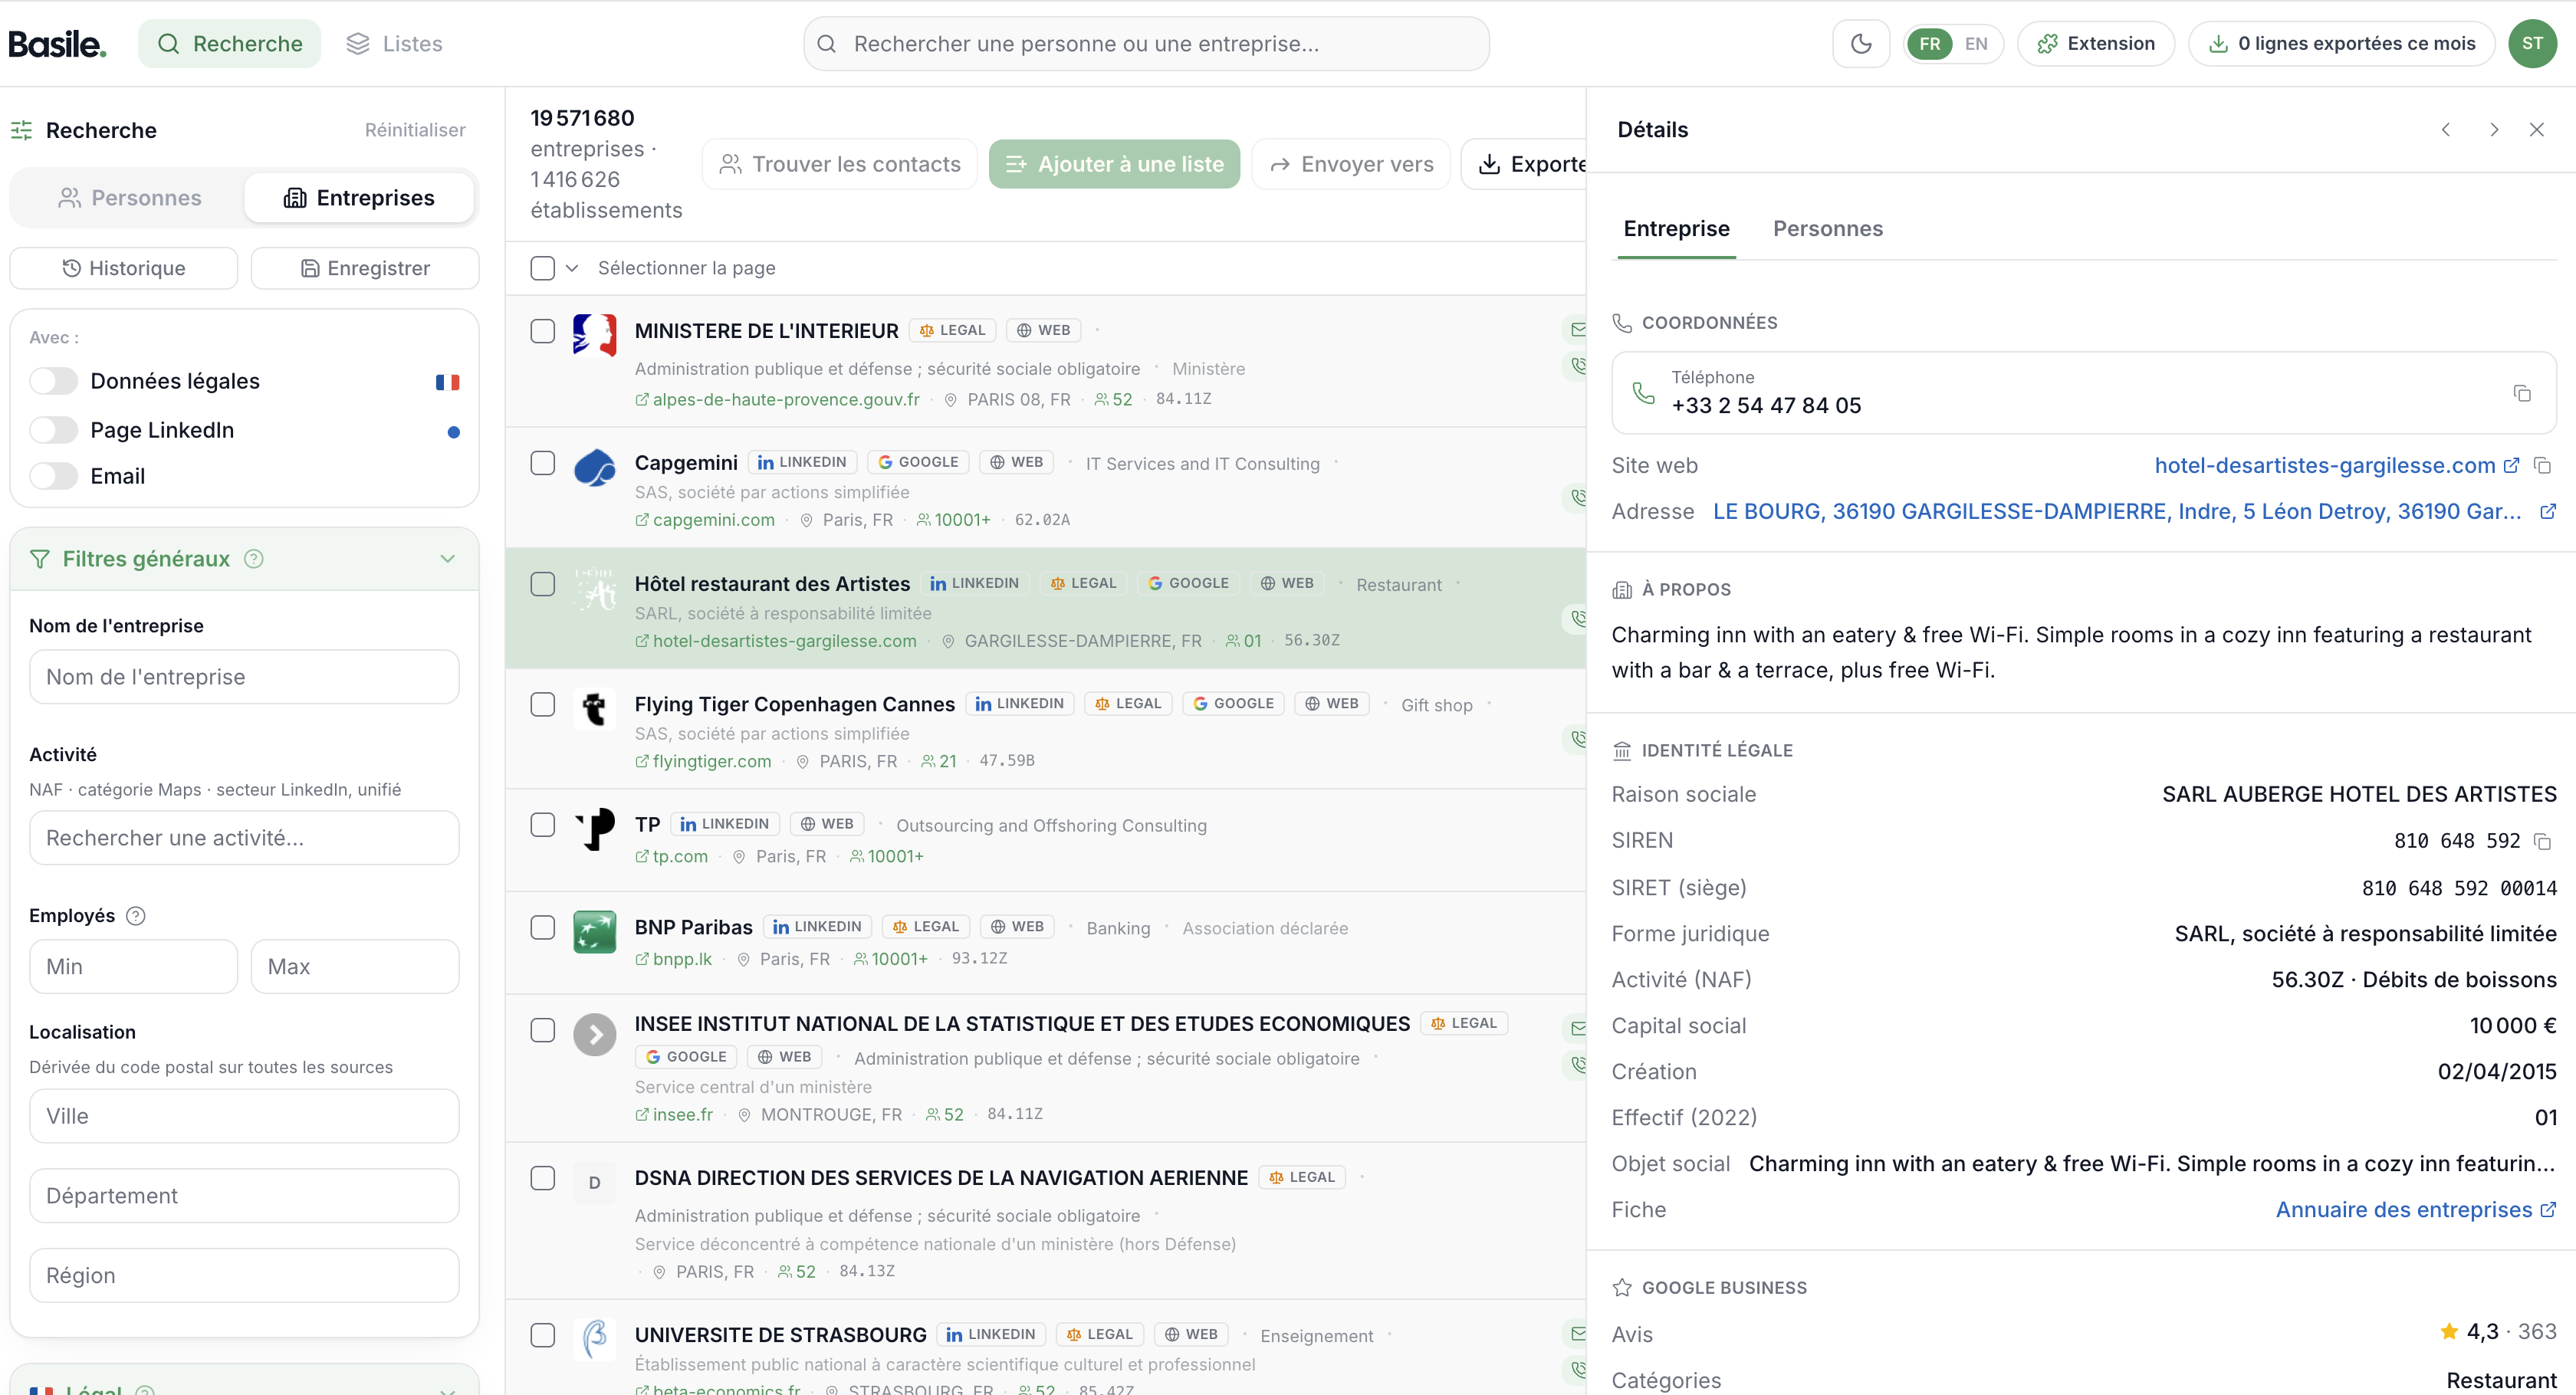Viewport: 2576px width, 1395px height.
Task: Switch to the Recherche nav tab
Action: click(x=229, y=44)
